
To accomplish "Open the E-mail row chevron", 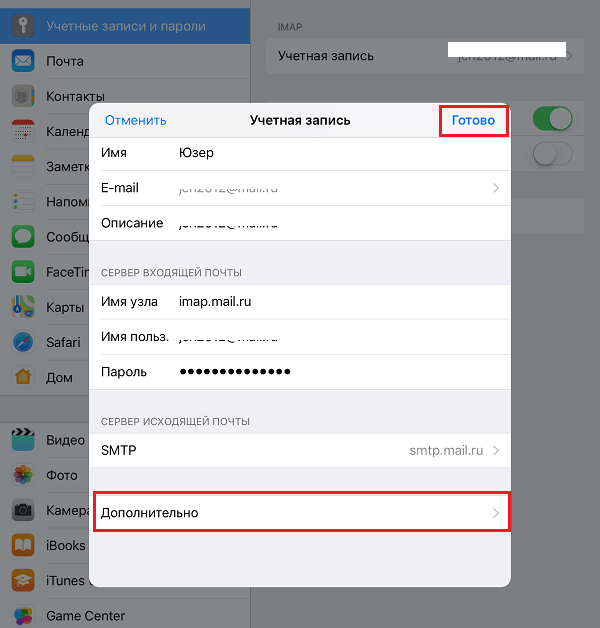I will [x=496, y=188].
